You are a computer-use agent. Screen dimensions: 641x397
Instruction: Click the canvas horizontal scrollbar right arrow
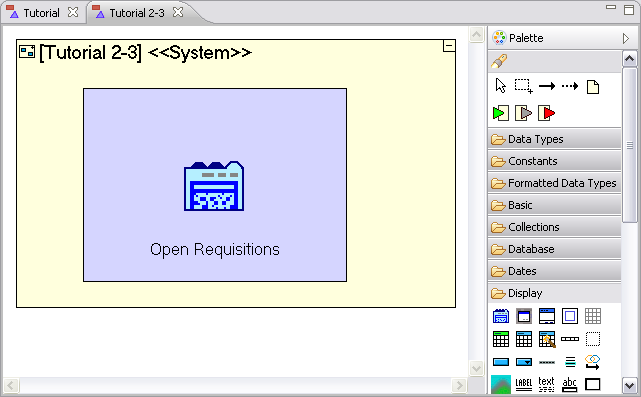coord(459,385)
